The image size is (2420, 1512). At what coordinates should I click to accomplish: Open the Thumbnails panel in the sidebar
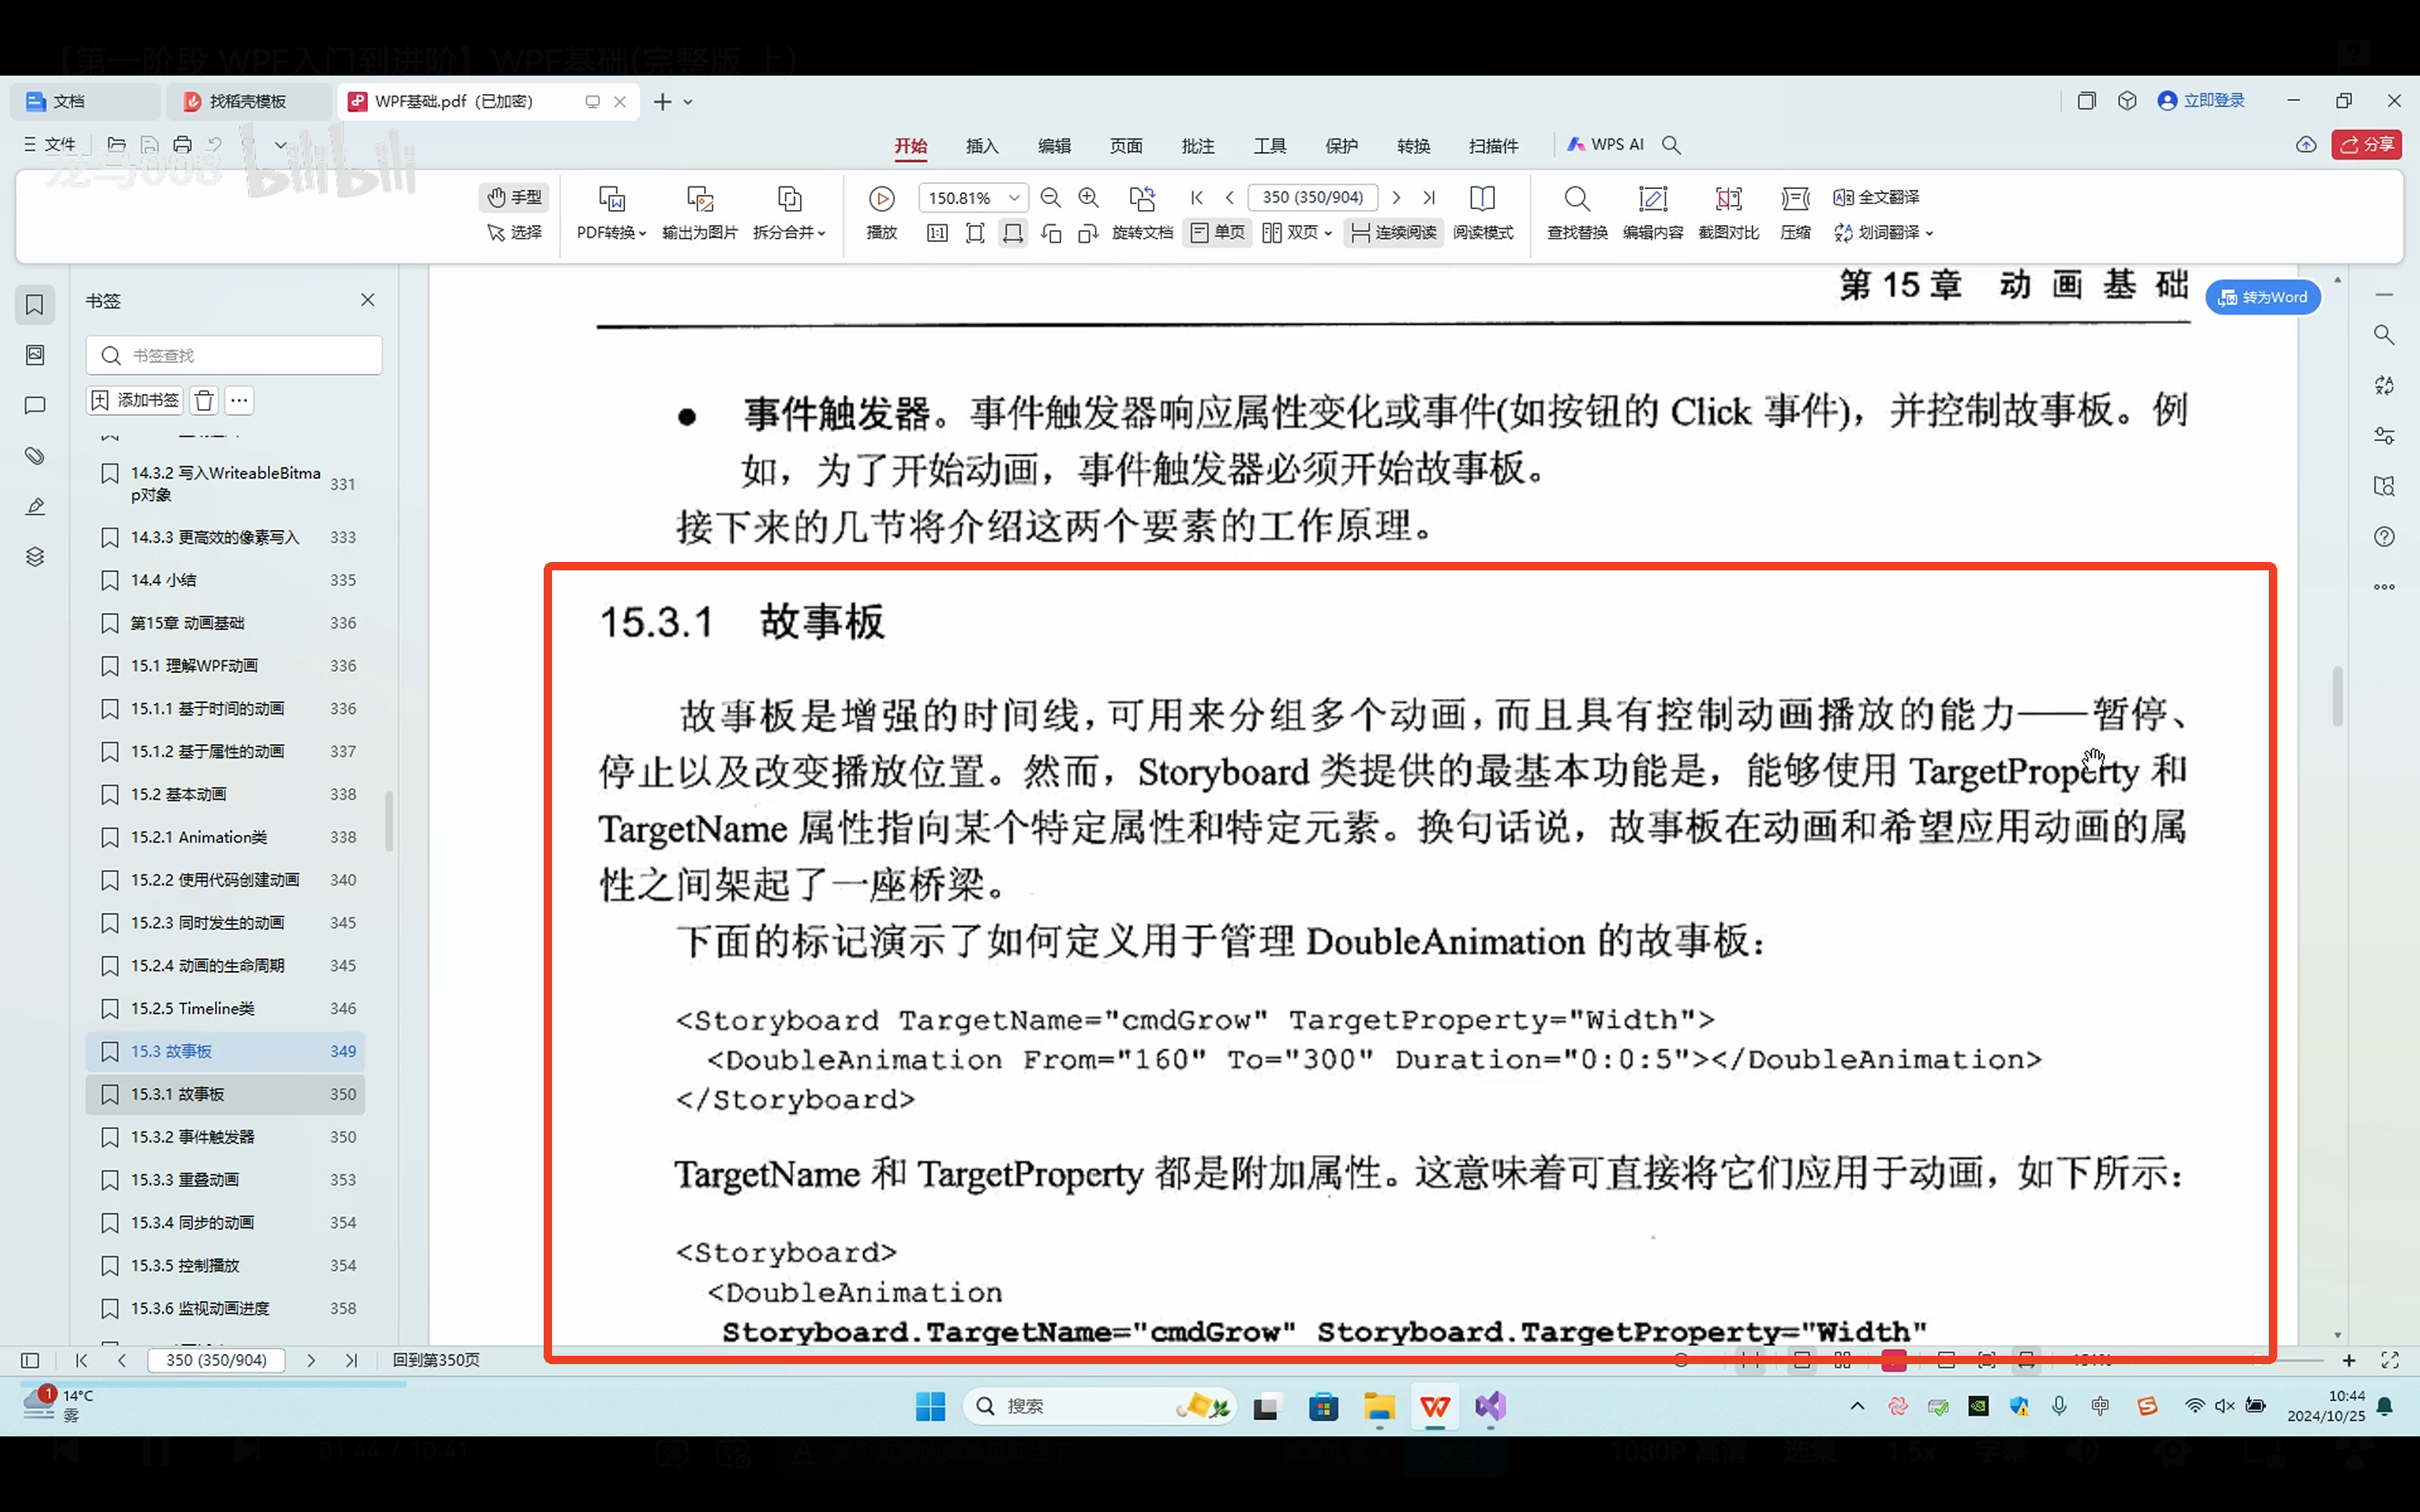(35, 355)
